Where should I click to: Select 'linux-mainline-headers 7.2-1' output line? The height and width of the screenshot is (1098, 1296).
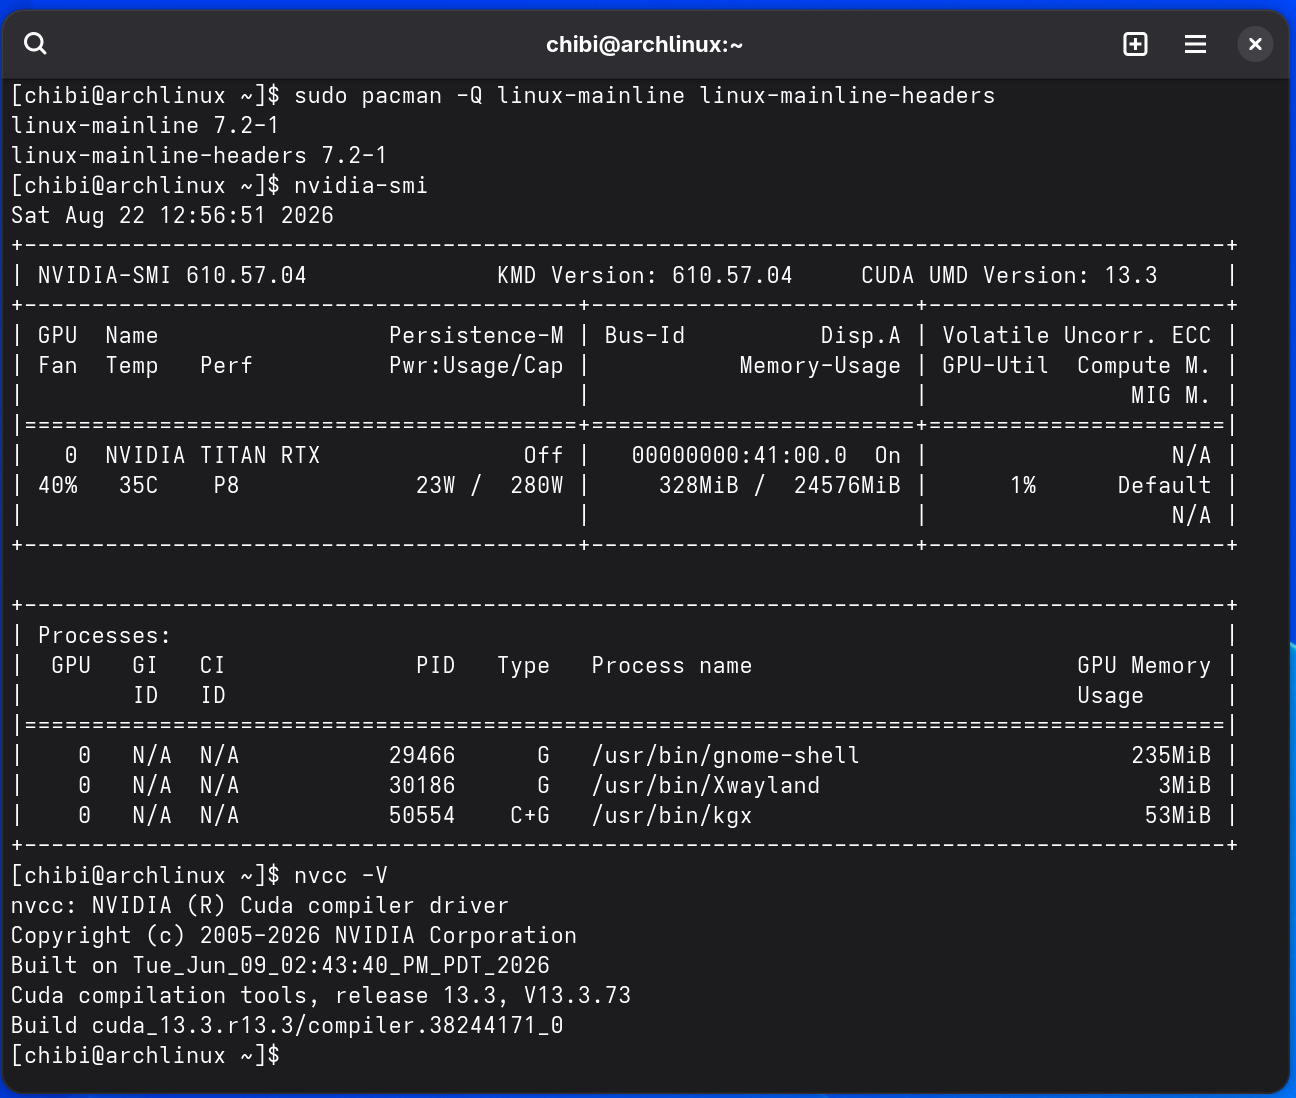tap(199, 156)
